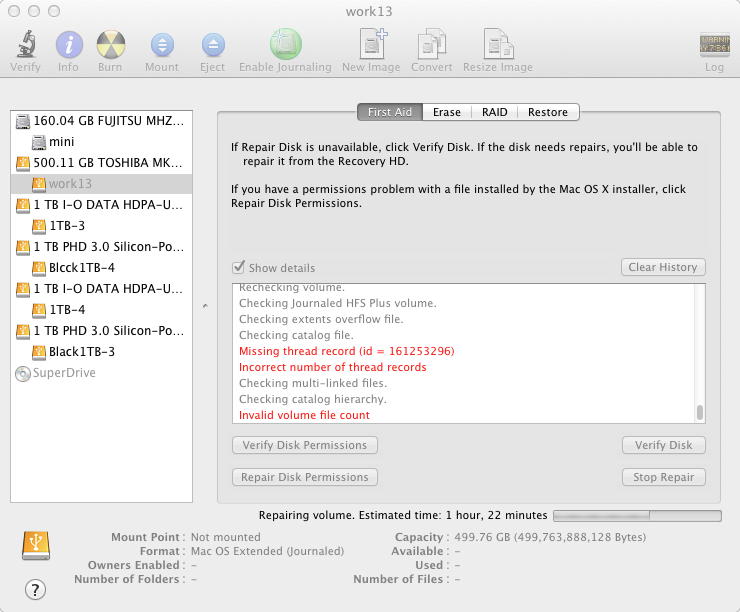Click 'Checking multi-linked files.' log line
The image size is (740, 612).
[313, 383]
